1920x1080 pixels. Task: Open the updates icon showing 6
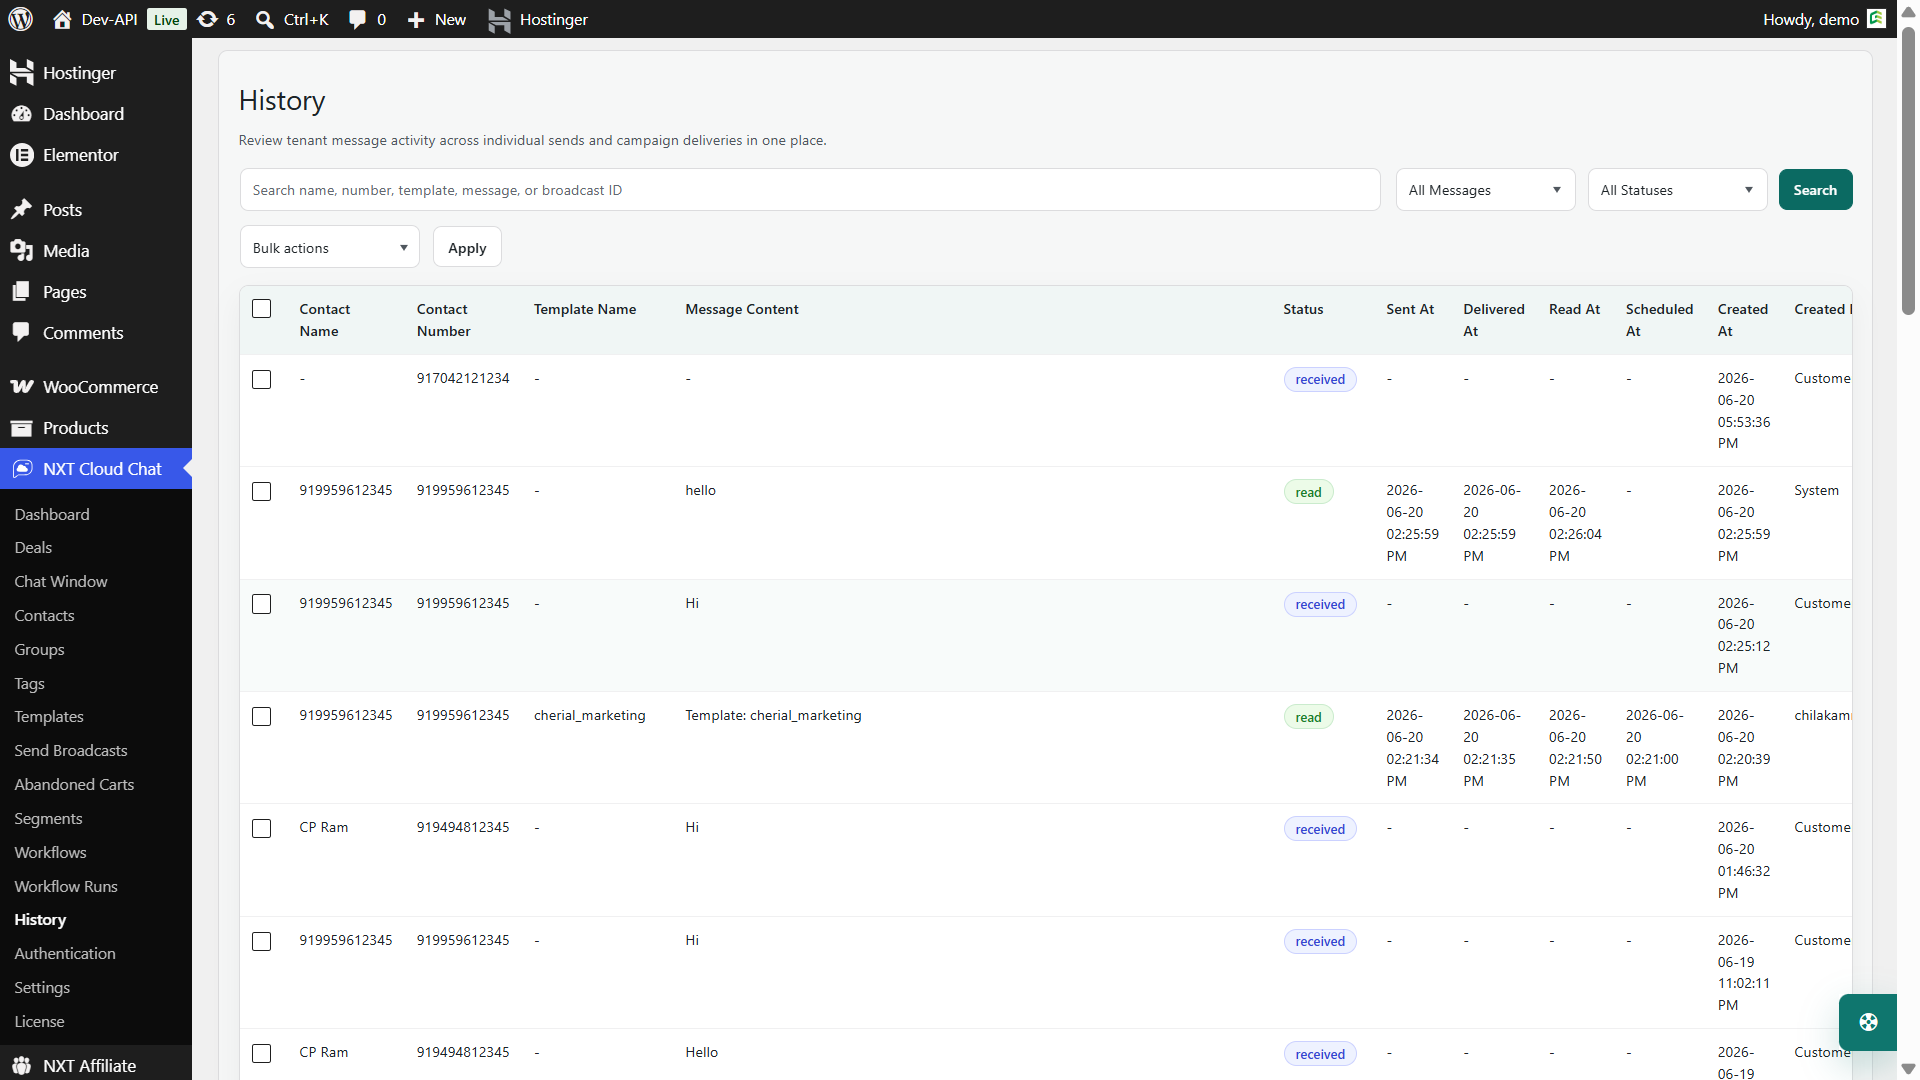(207, 19)
